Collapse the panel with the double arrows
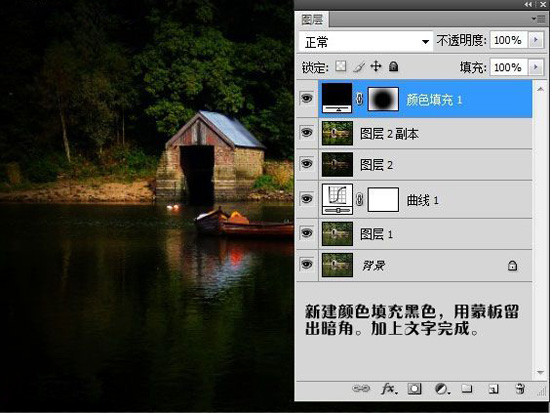 point(528,4)
